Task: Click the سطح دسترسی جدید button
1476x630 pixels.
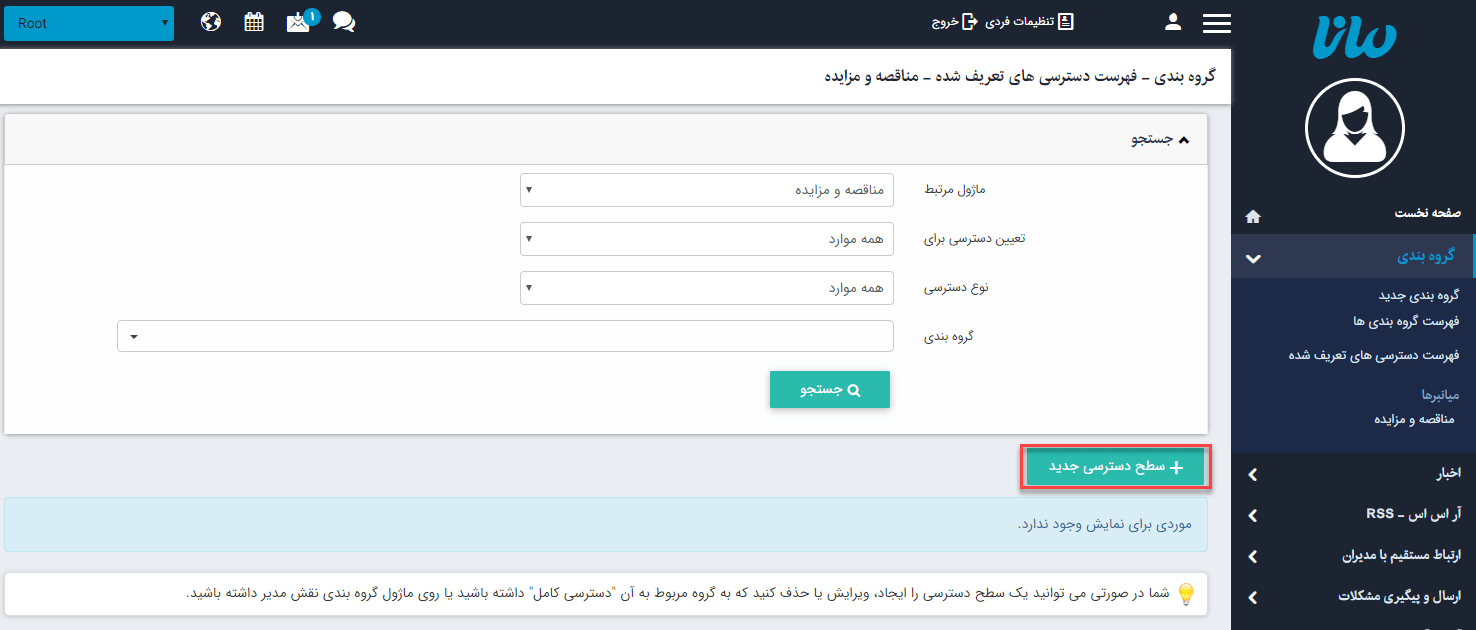Action: [x=1114, y=466]
